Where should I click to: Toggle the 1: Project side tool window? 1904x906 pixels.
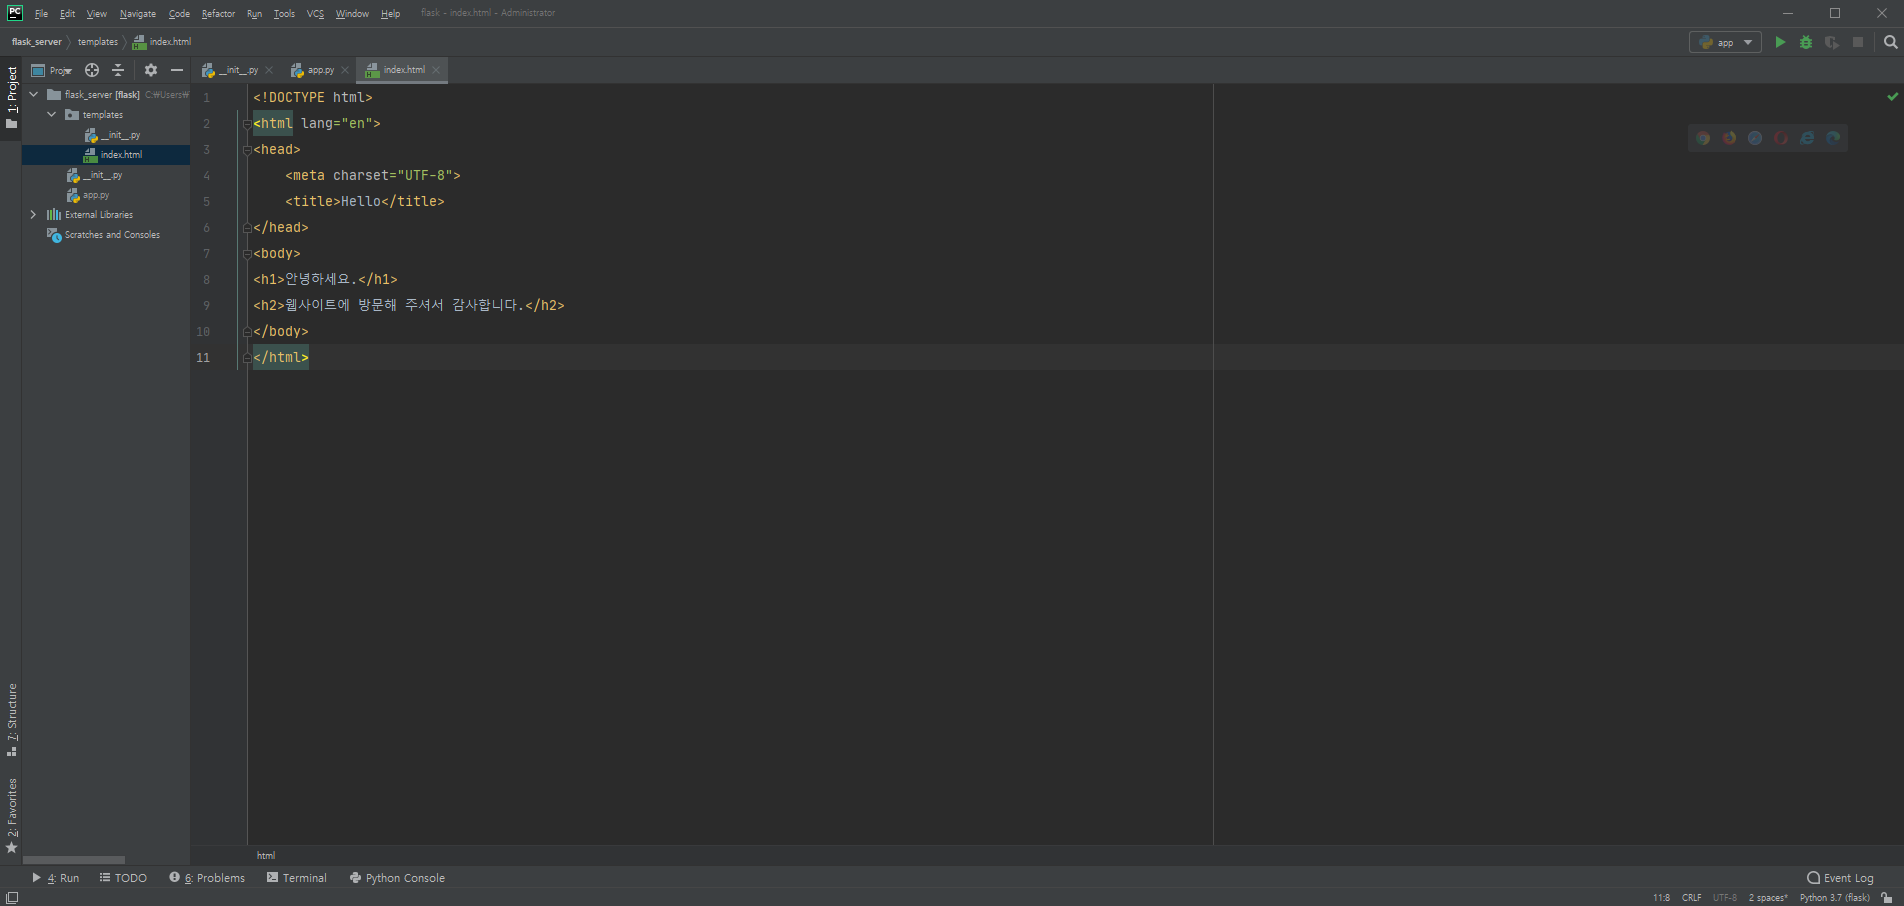pos(12,97)
